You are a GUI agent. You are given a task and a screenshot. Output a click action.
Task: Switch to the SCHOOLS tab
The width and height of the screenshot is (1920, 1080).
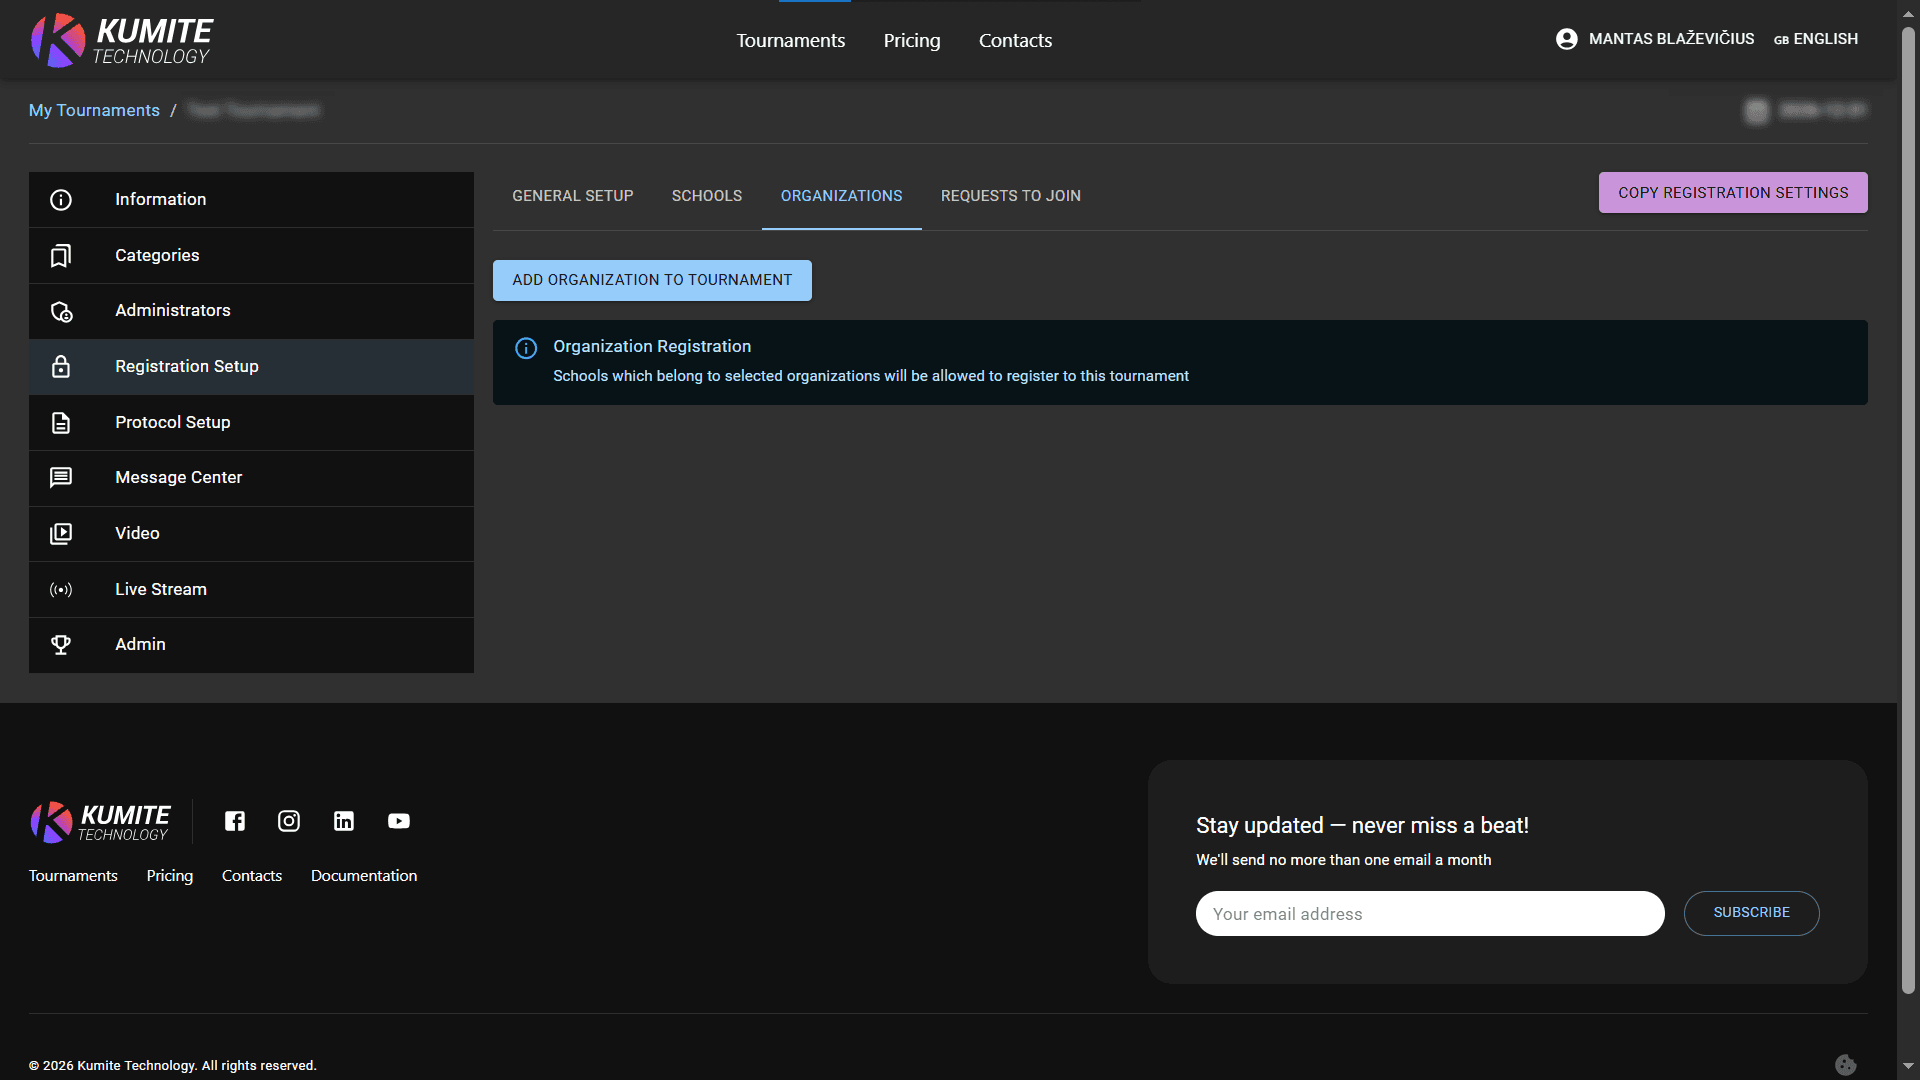tap(707, 196)
